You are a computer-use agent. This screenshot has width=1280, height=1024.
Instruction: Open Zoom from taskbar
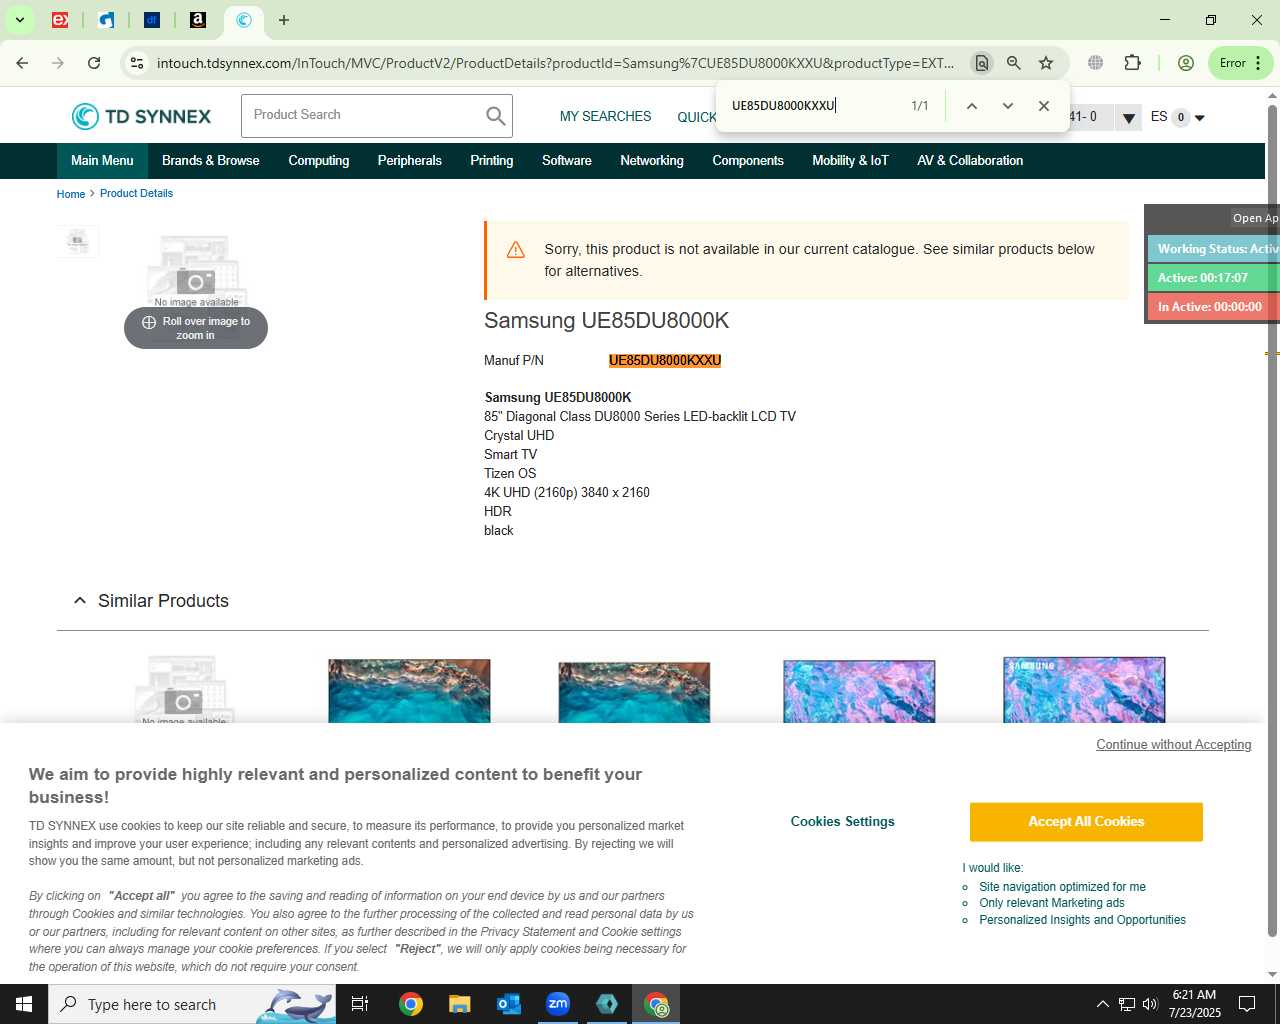tap(558, 1004)
